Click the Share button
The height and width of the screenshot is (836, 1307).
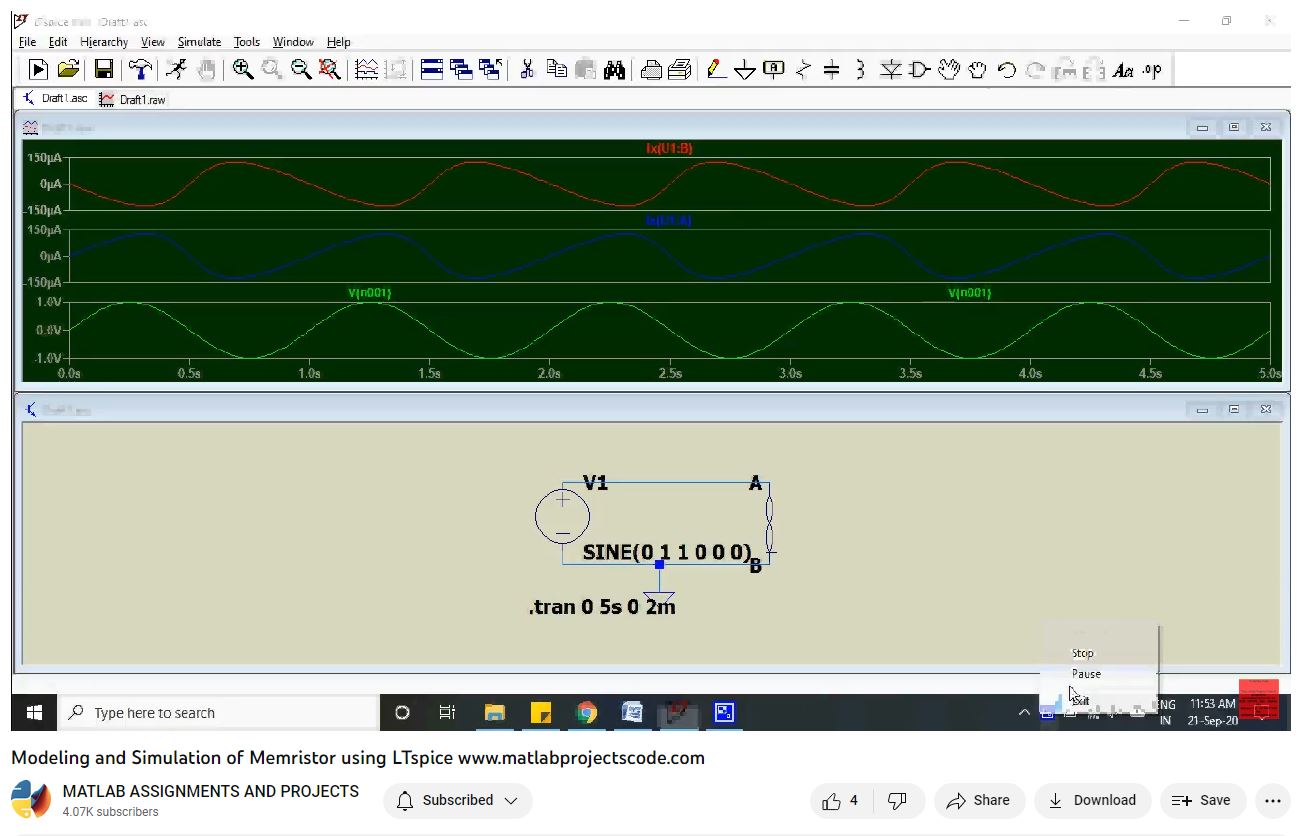(978, 801)
